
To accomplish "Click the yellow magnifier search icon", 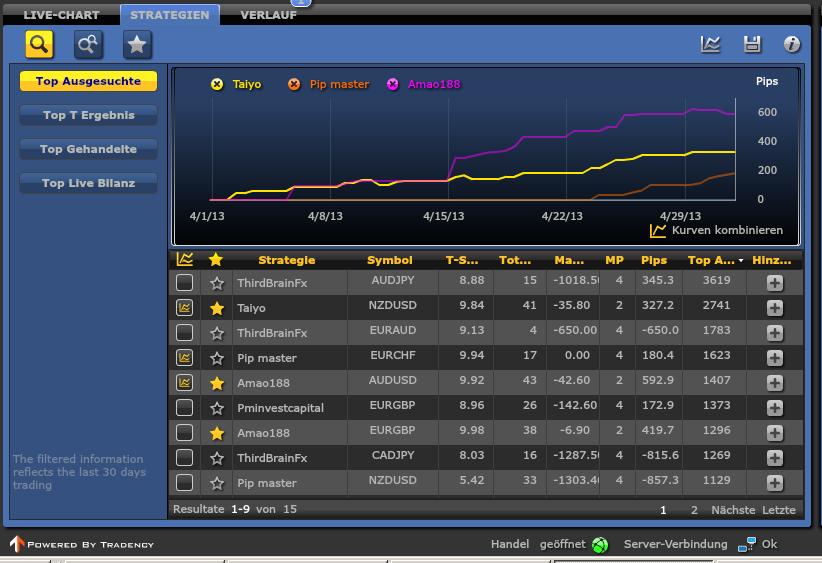I will 39,44.
